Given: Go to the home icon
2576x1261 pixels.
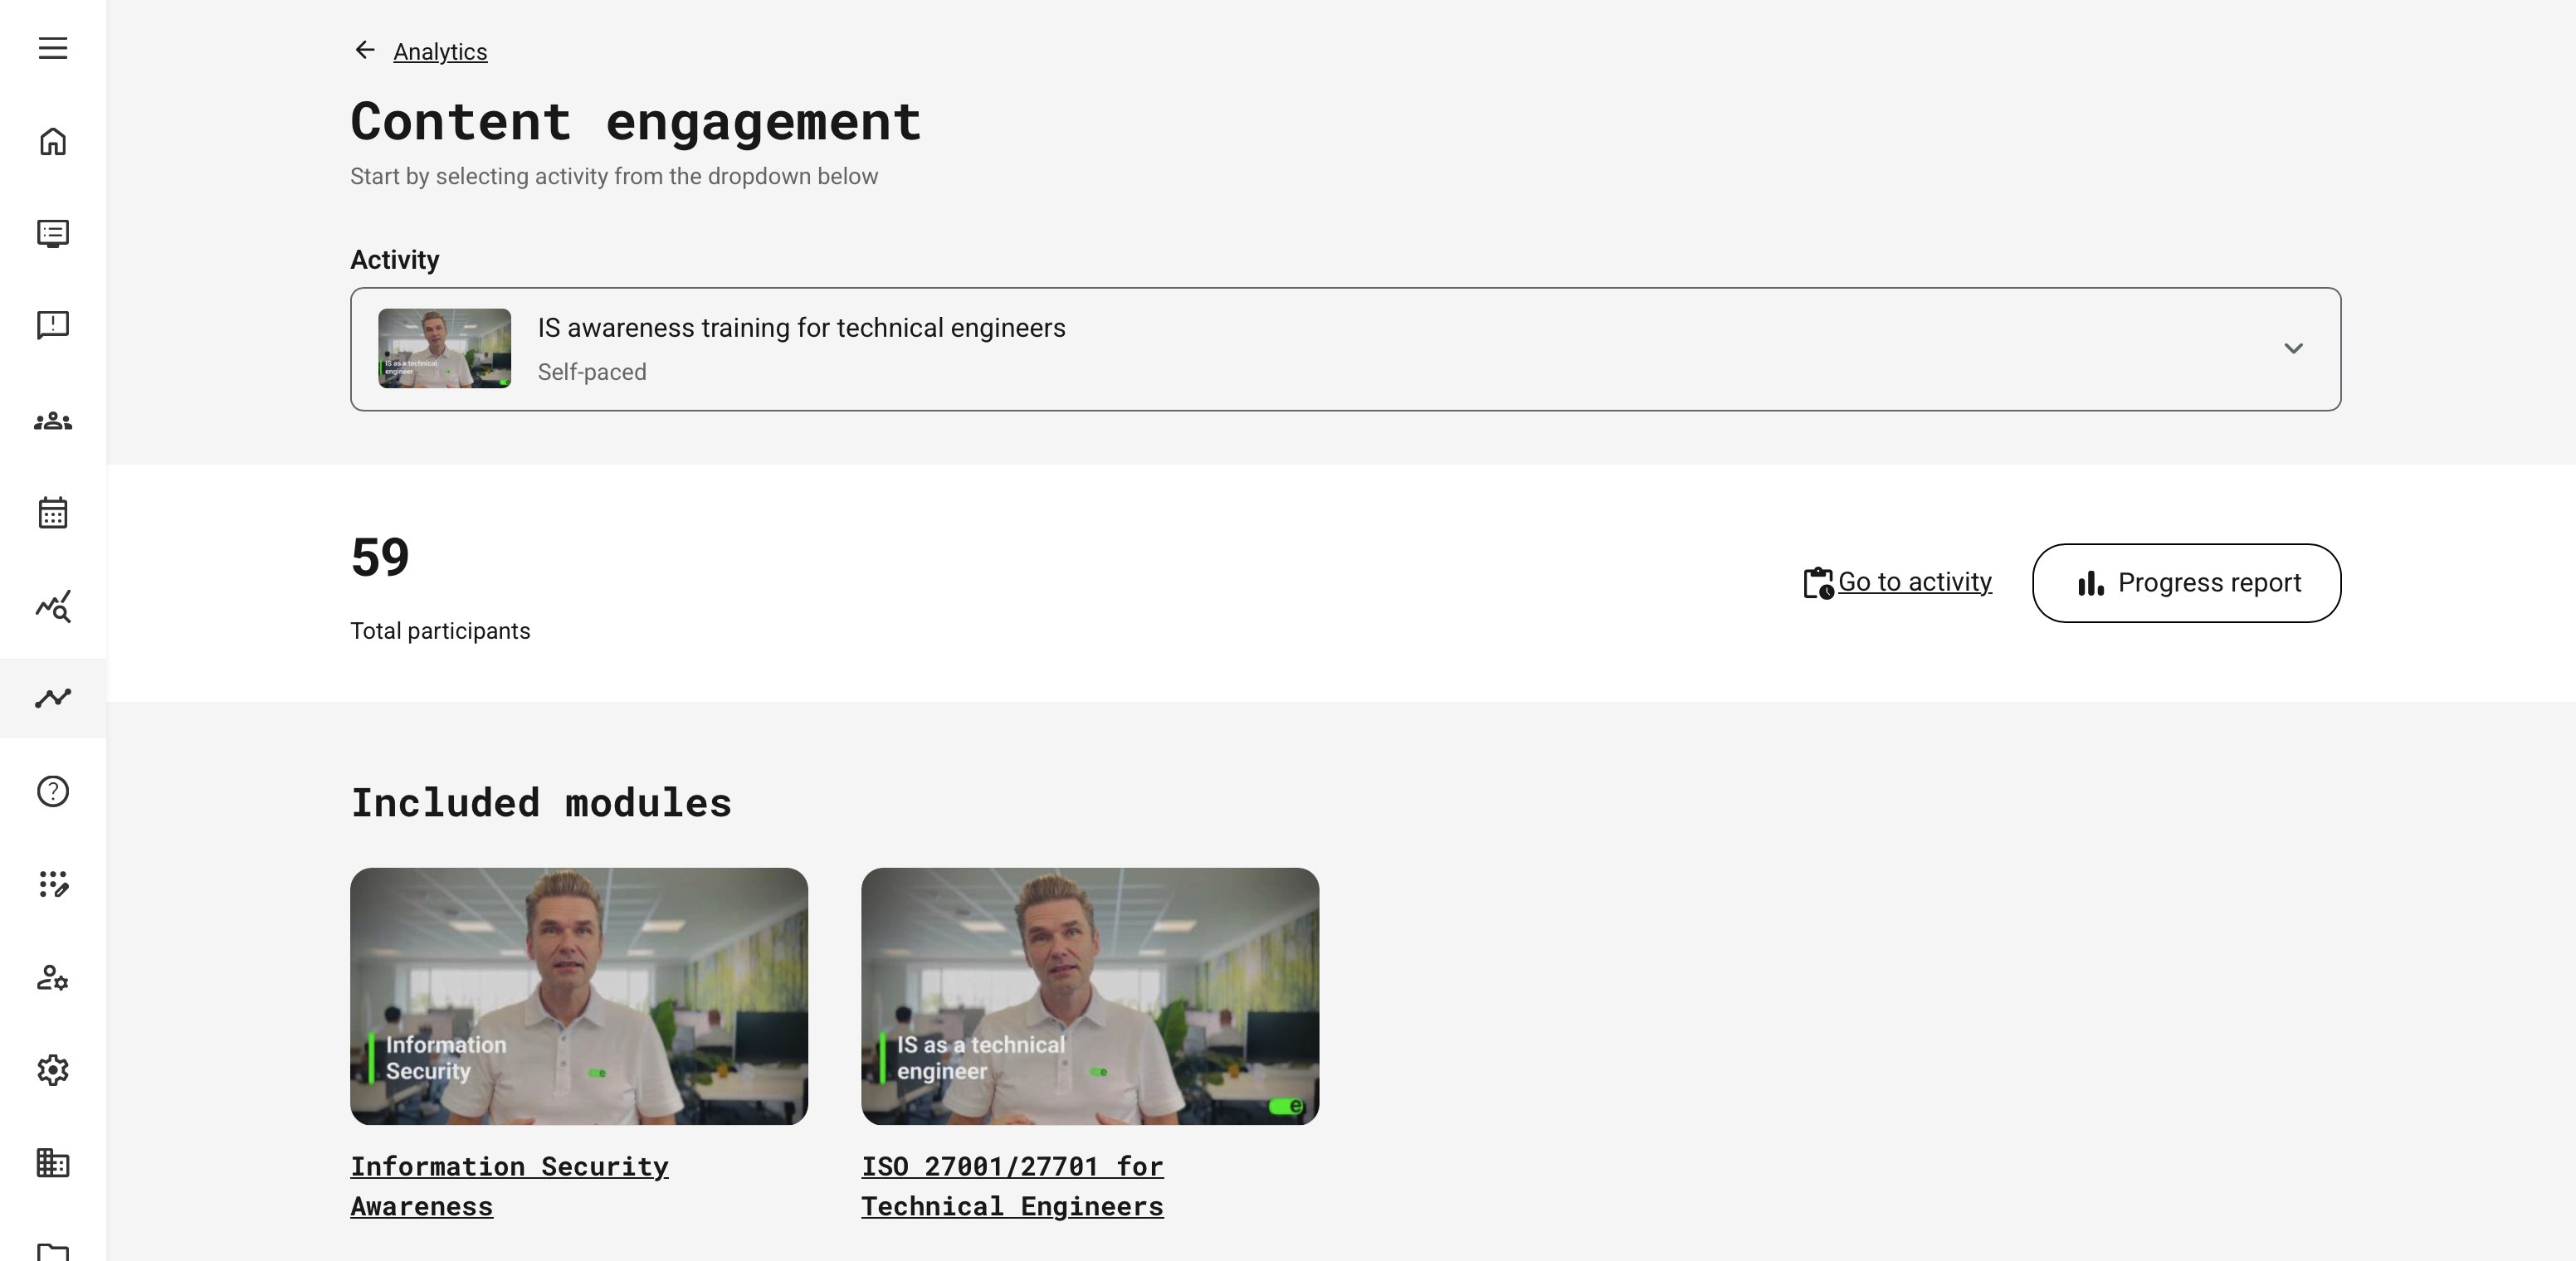Looking at the screenshot, I should click(53, 141).
